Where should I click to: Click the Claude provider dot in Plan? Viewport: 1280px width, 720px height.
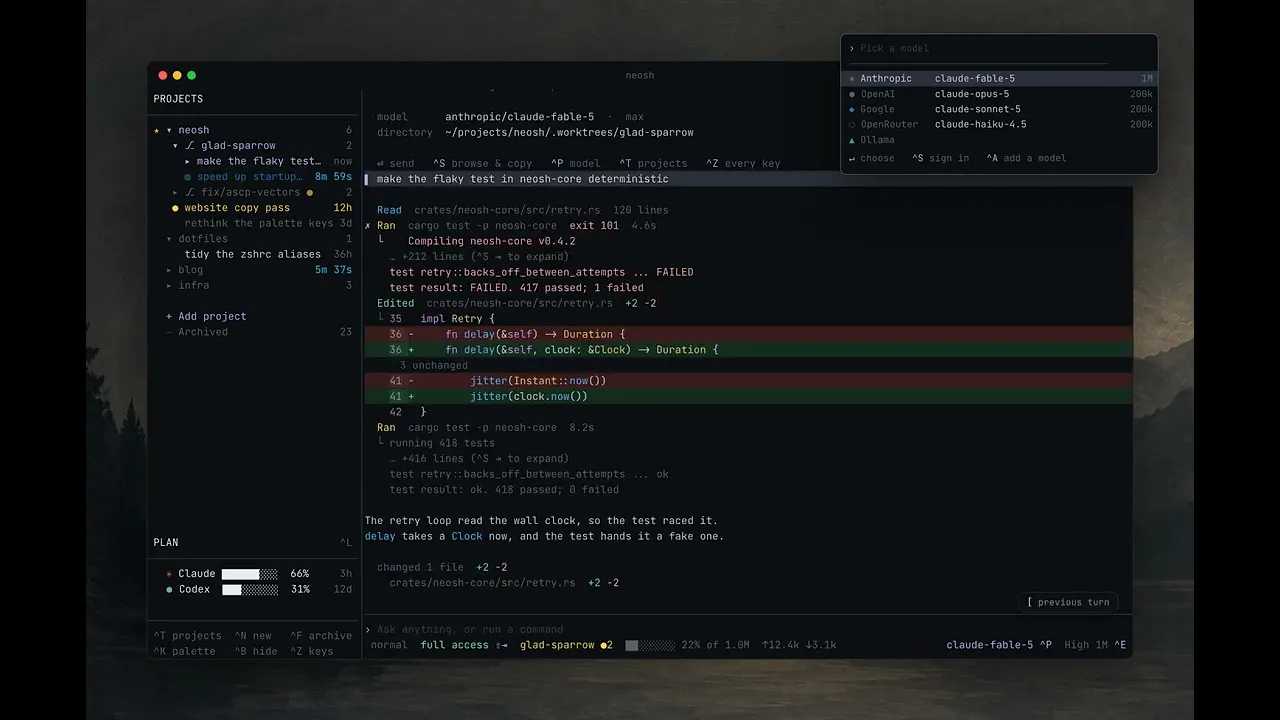point(169,574)
